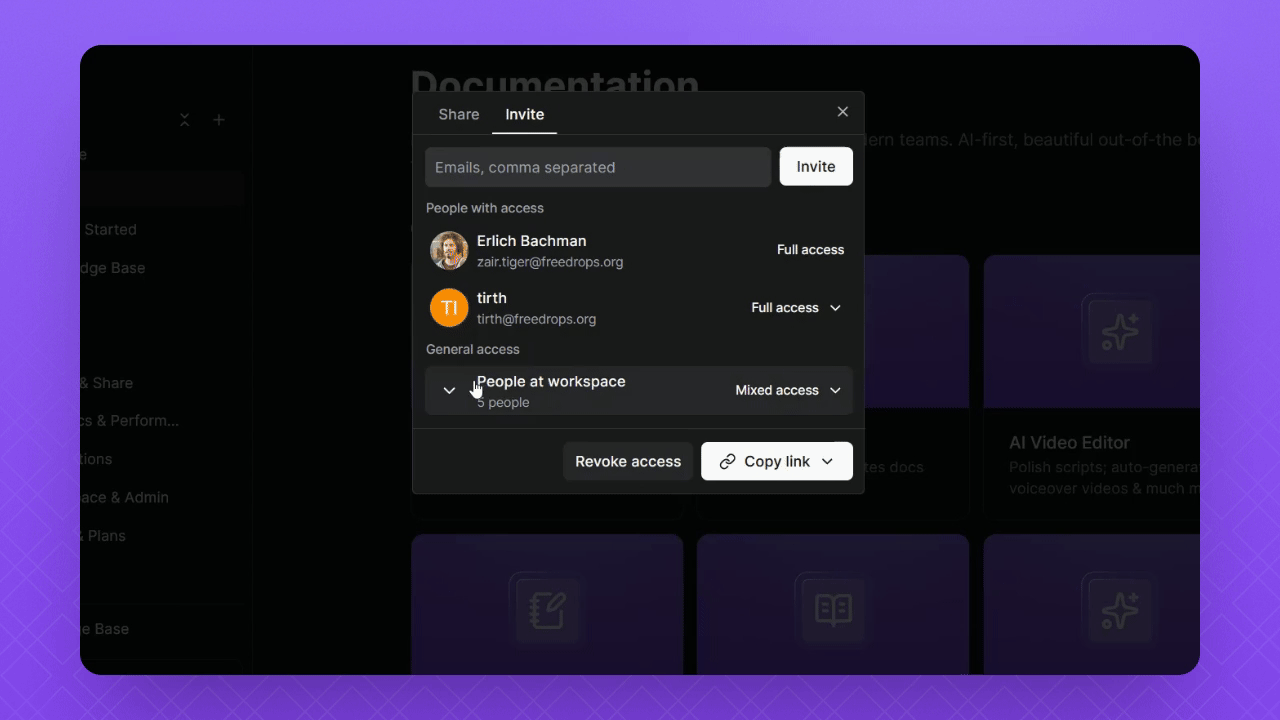Switch to the Share tab
The image size is (1280, 720).
459,115
